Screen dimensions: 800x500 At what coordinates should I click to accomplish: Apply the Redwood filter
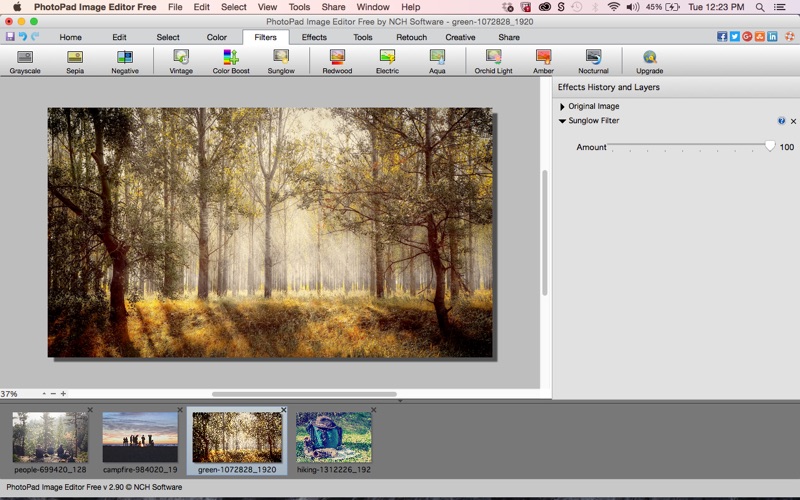337,61
